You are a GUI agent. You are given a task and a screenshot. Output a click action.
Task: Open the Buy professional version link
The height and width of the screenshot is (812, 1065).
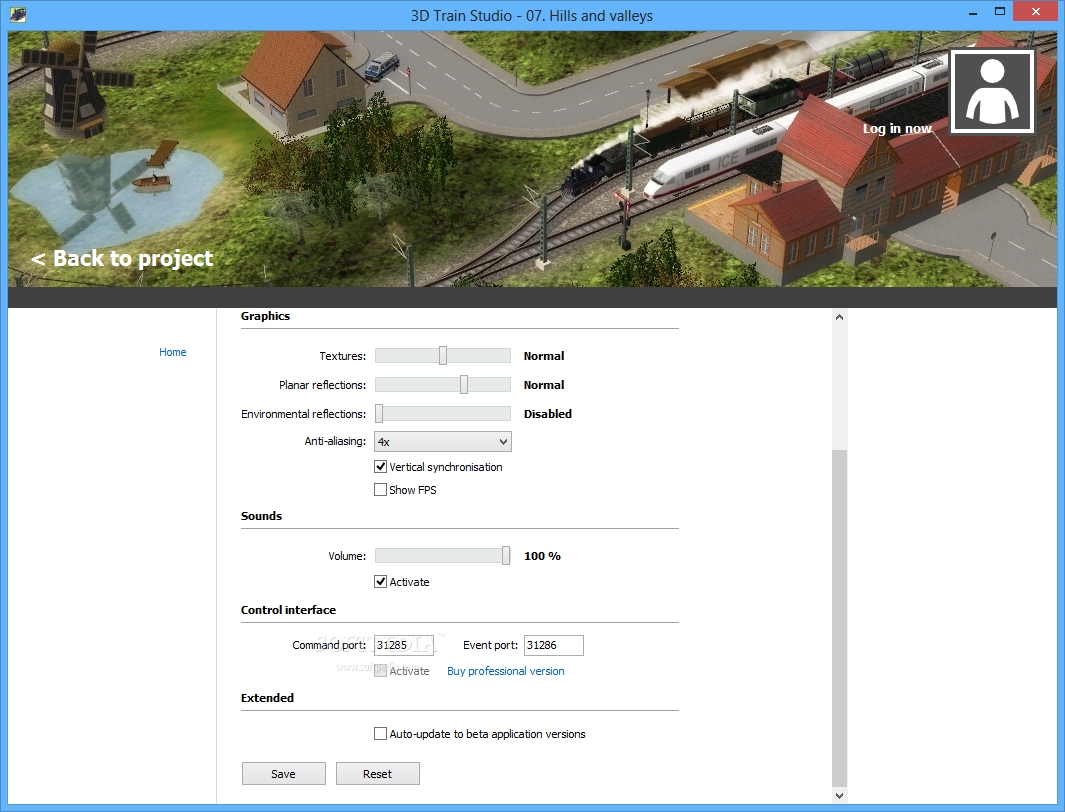click(505, 671)
